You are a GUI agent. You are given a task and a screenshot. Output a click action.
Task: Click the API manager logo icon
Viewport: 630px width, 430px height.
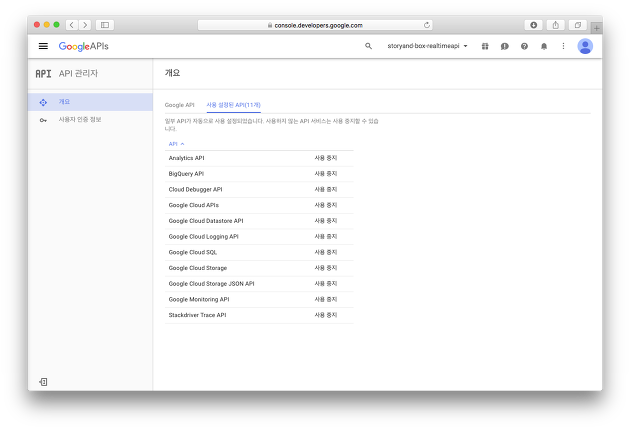(x=43, y=74)
